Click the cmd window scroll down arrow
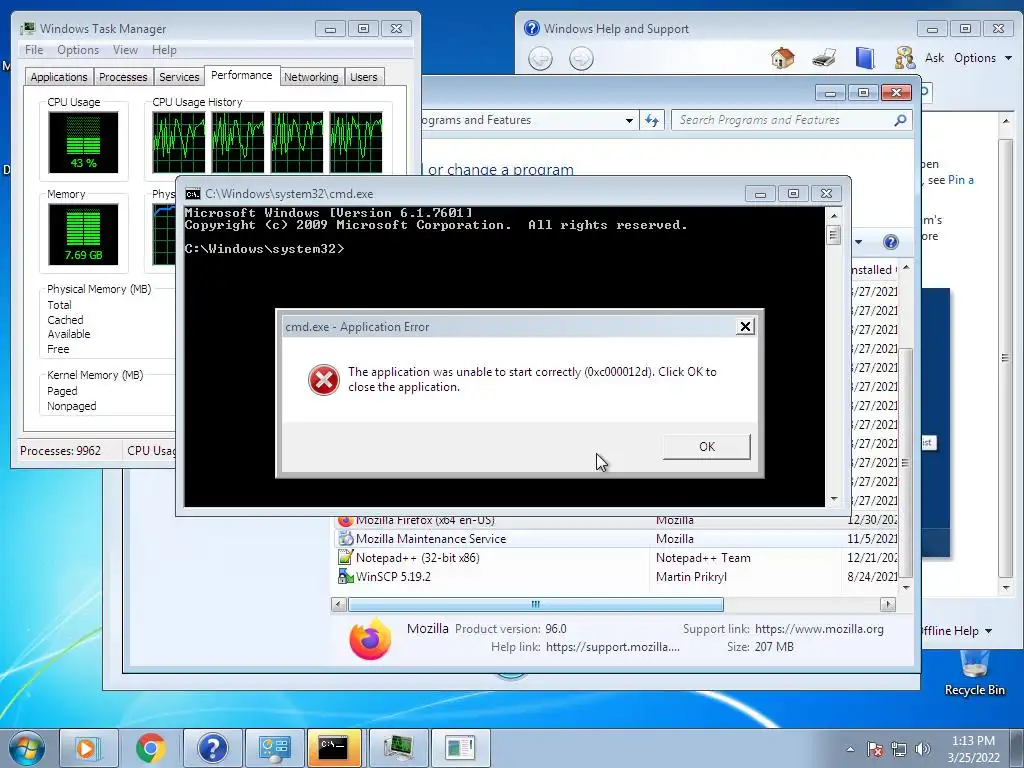The width and height of the screenshot is (1024, 768). click(x=833, y=499)
